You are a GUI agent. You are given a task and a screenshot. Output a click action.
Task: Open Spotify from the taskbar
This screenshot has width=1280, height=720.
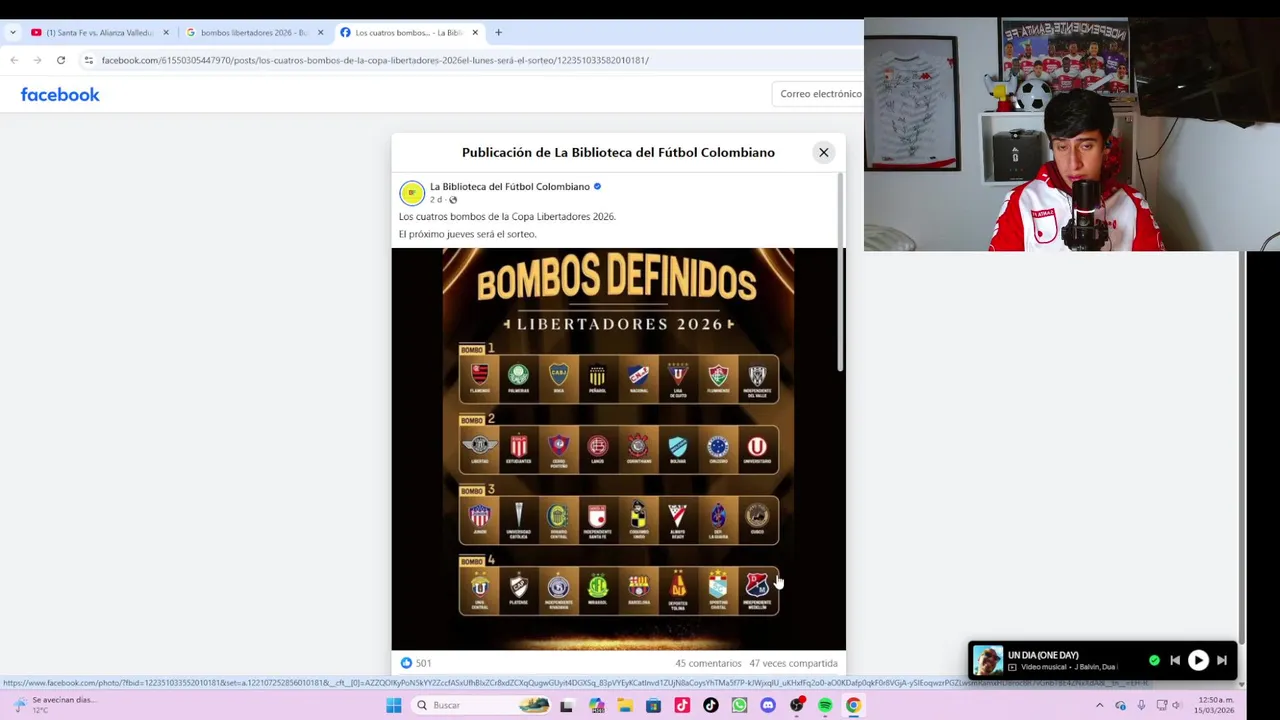pos(825,705)
